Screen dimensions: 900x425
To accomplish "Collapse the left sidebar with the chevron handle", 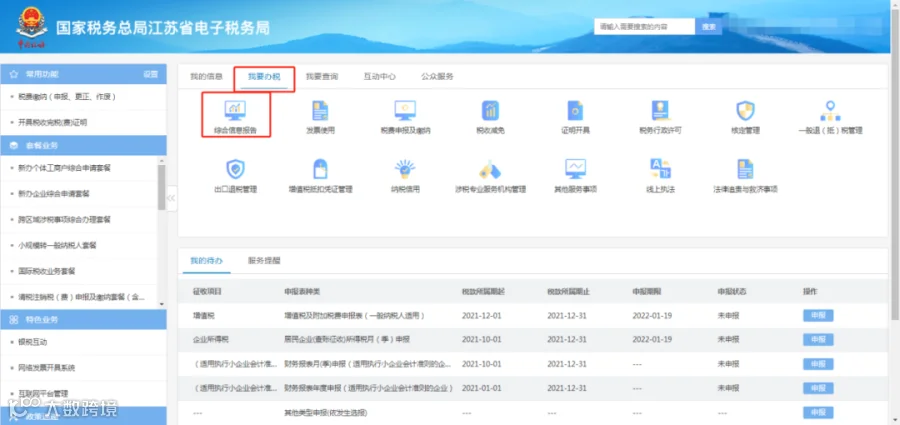I will pyautogui.click(x=171, y=198).
